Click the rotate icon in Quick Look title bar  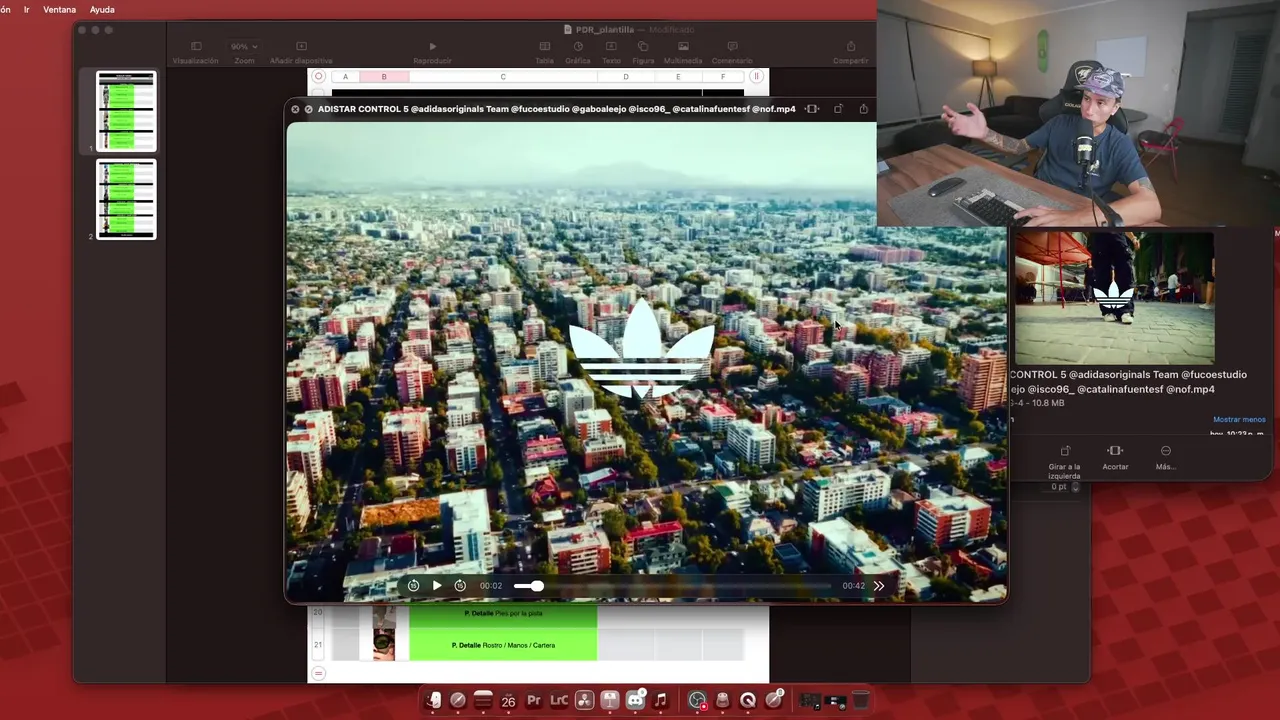pyautogui.click(x=838, y=109)
